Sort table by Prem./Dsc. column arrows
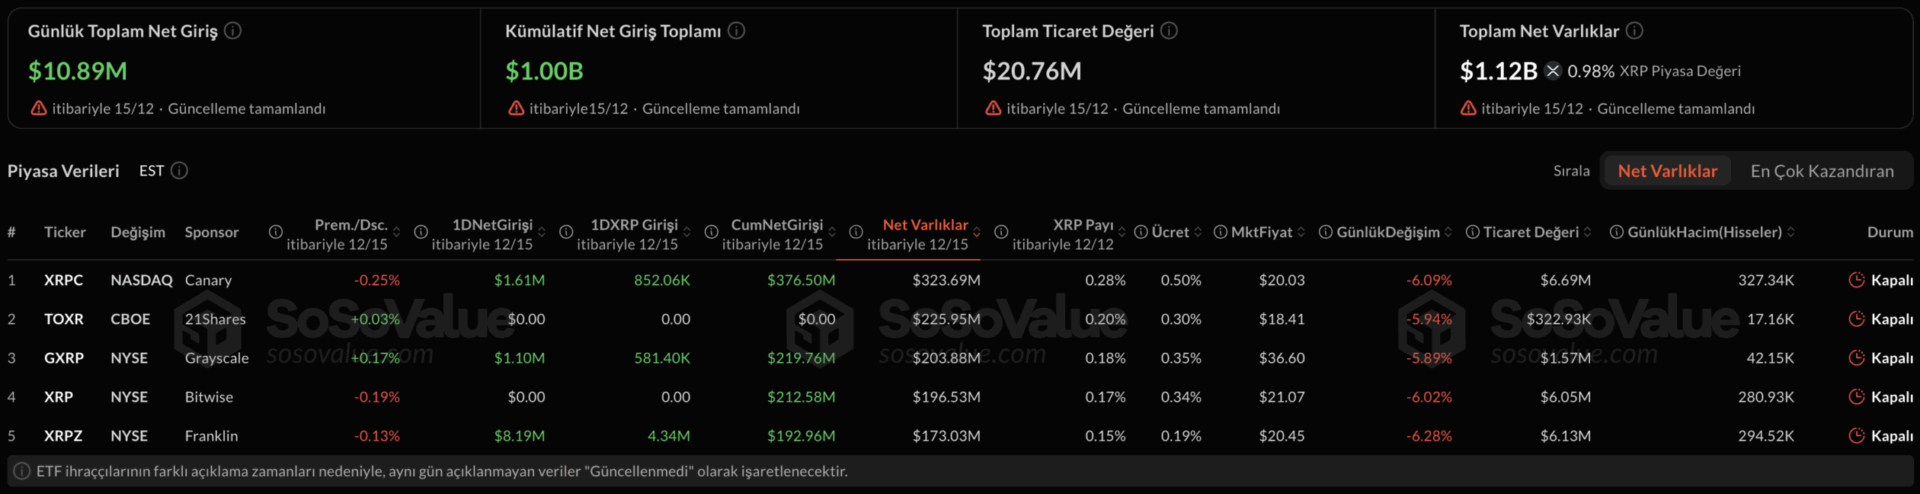This screenshot has height=494, width=1920. [397, 233]
